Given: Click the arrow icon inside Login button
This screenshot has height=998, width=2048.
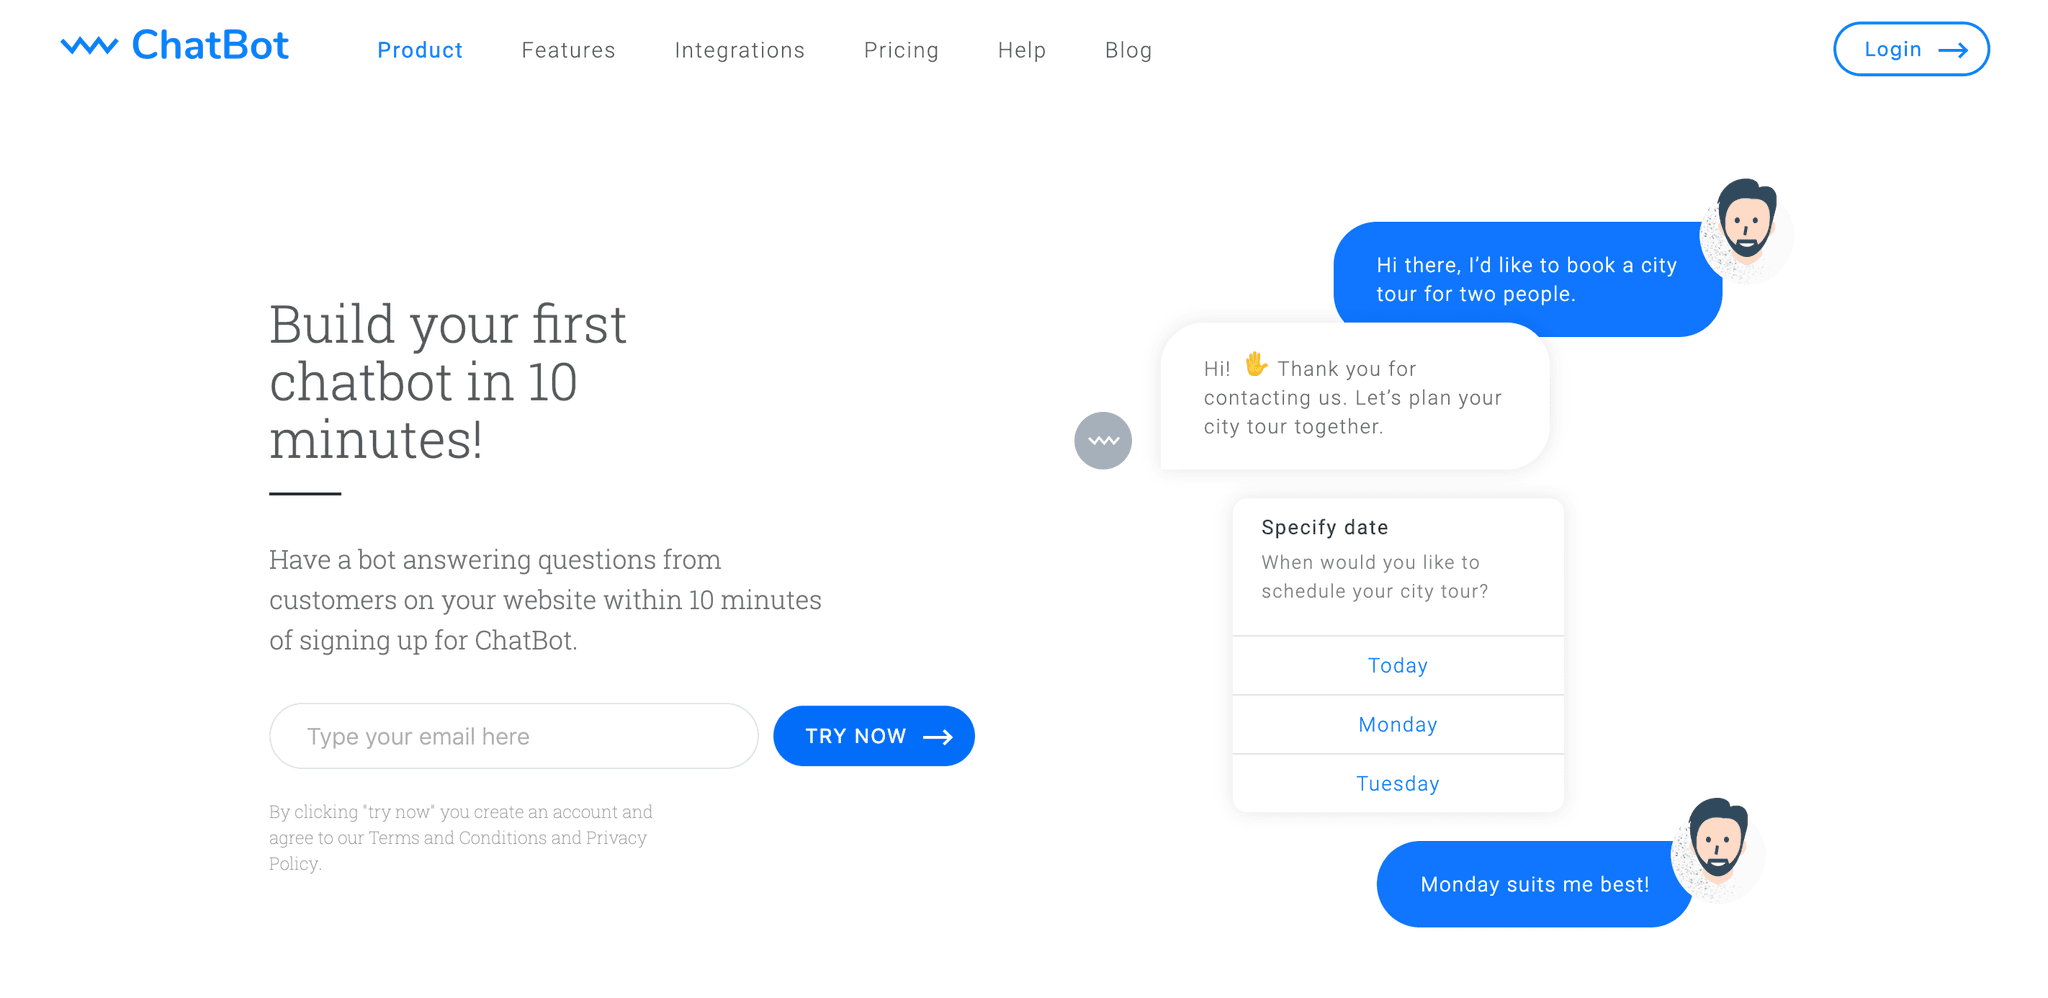Looking at the screenshot, I should 1953,49.
